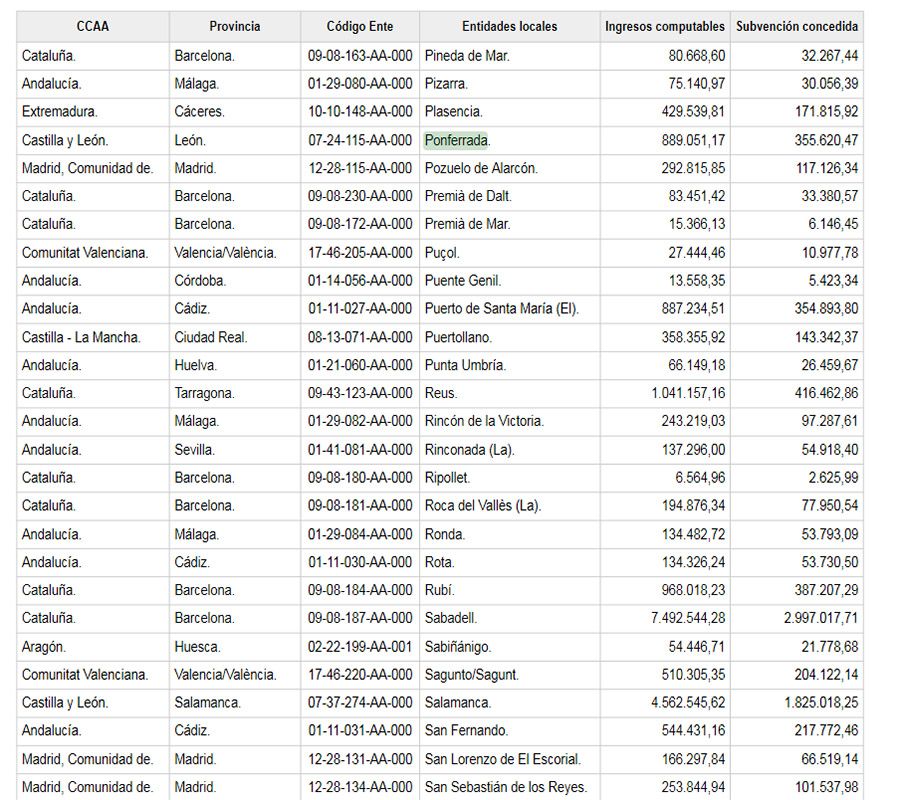
Task: Select Salamanca's income value 4.562.545,62
Action: pos(688,703)
